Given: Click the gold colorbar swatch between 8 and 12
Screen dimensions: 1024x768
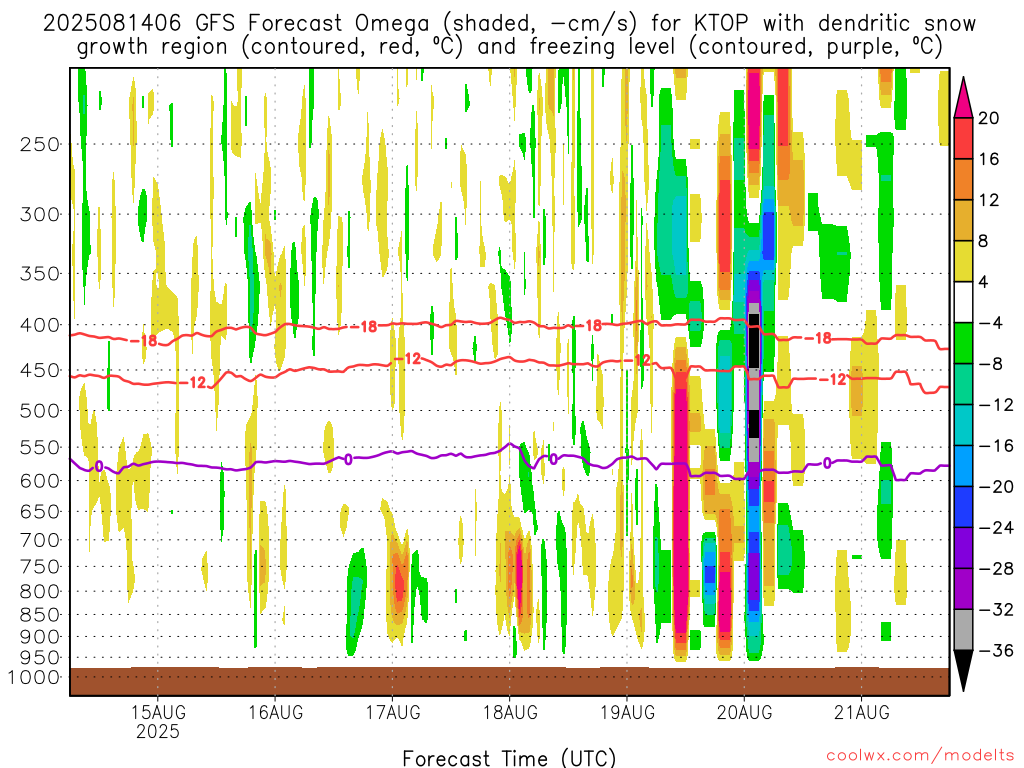Looking at the screenshot, I should [963, 221].
